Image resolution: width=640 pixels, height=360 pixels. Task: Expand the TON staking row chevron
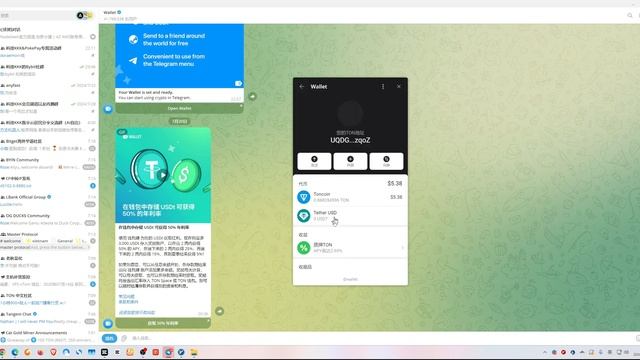pos(402,248)
